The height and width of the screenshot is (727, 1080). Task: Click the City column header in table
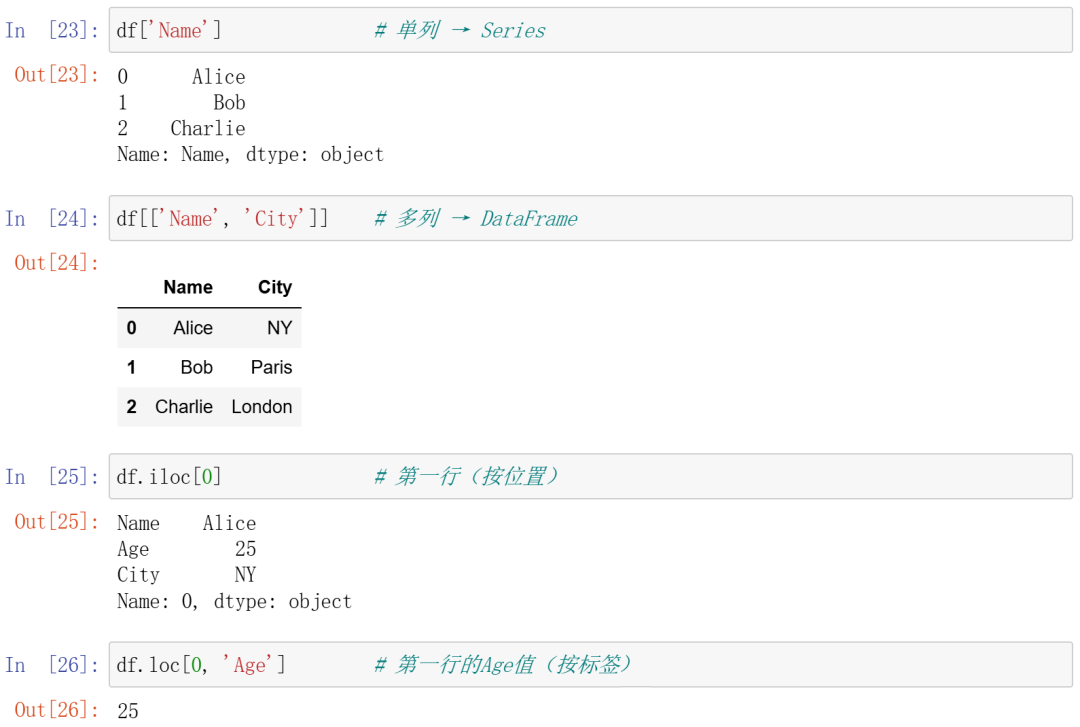(x=275, y=287)
